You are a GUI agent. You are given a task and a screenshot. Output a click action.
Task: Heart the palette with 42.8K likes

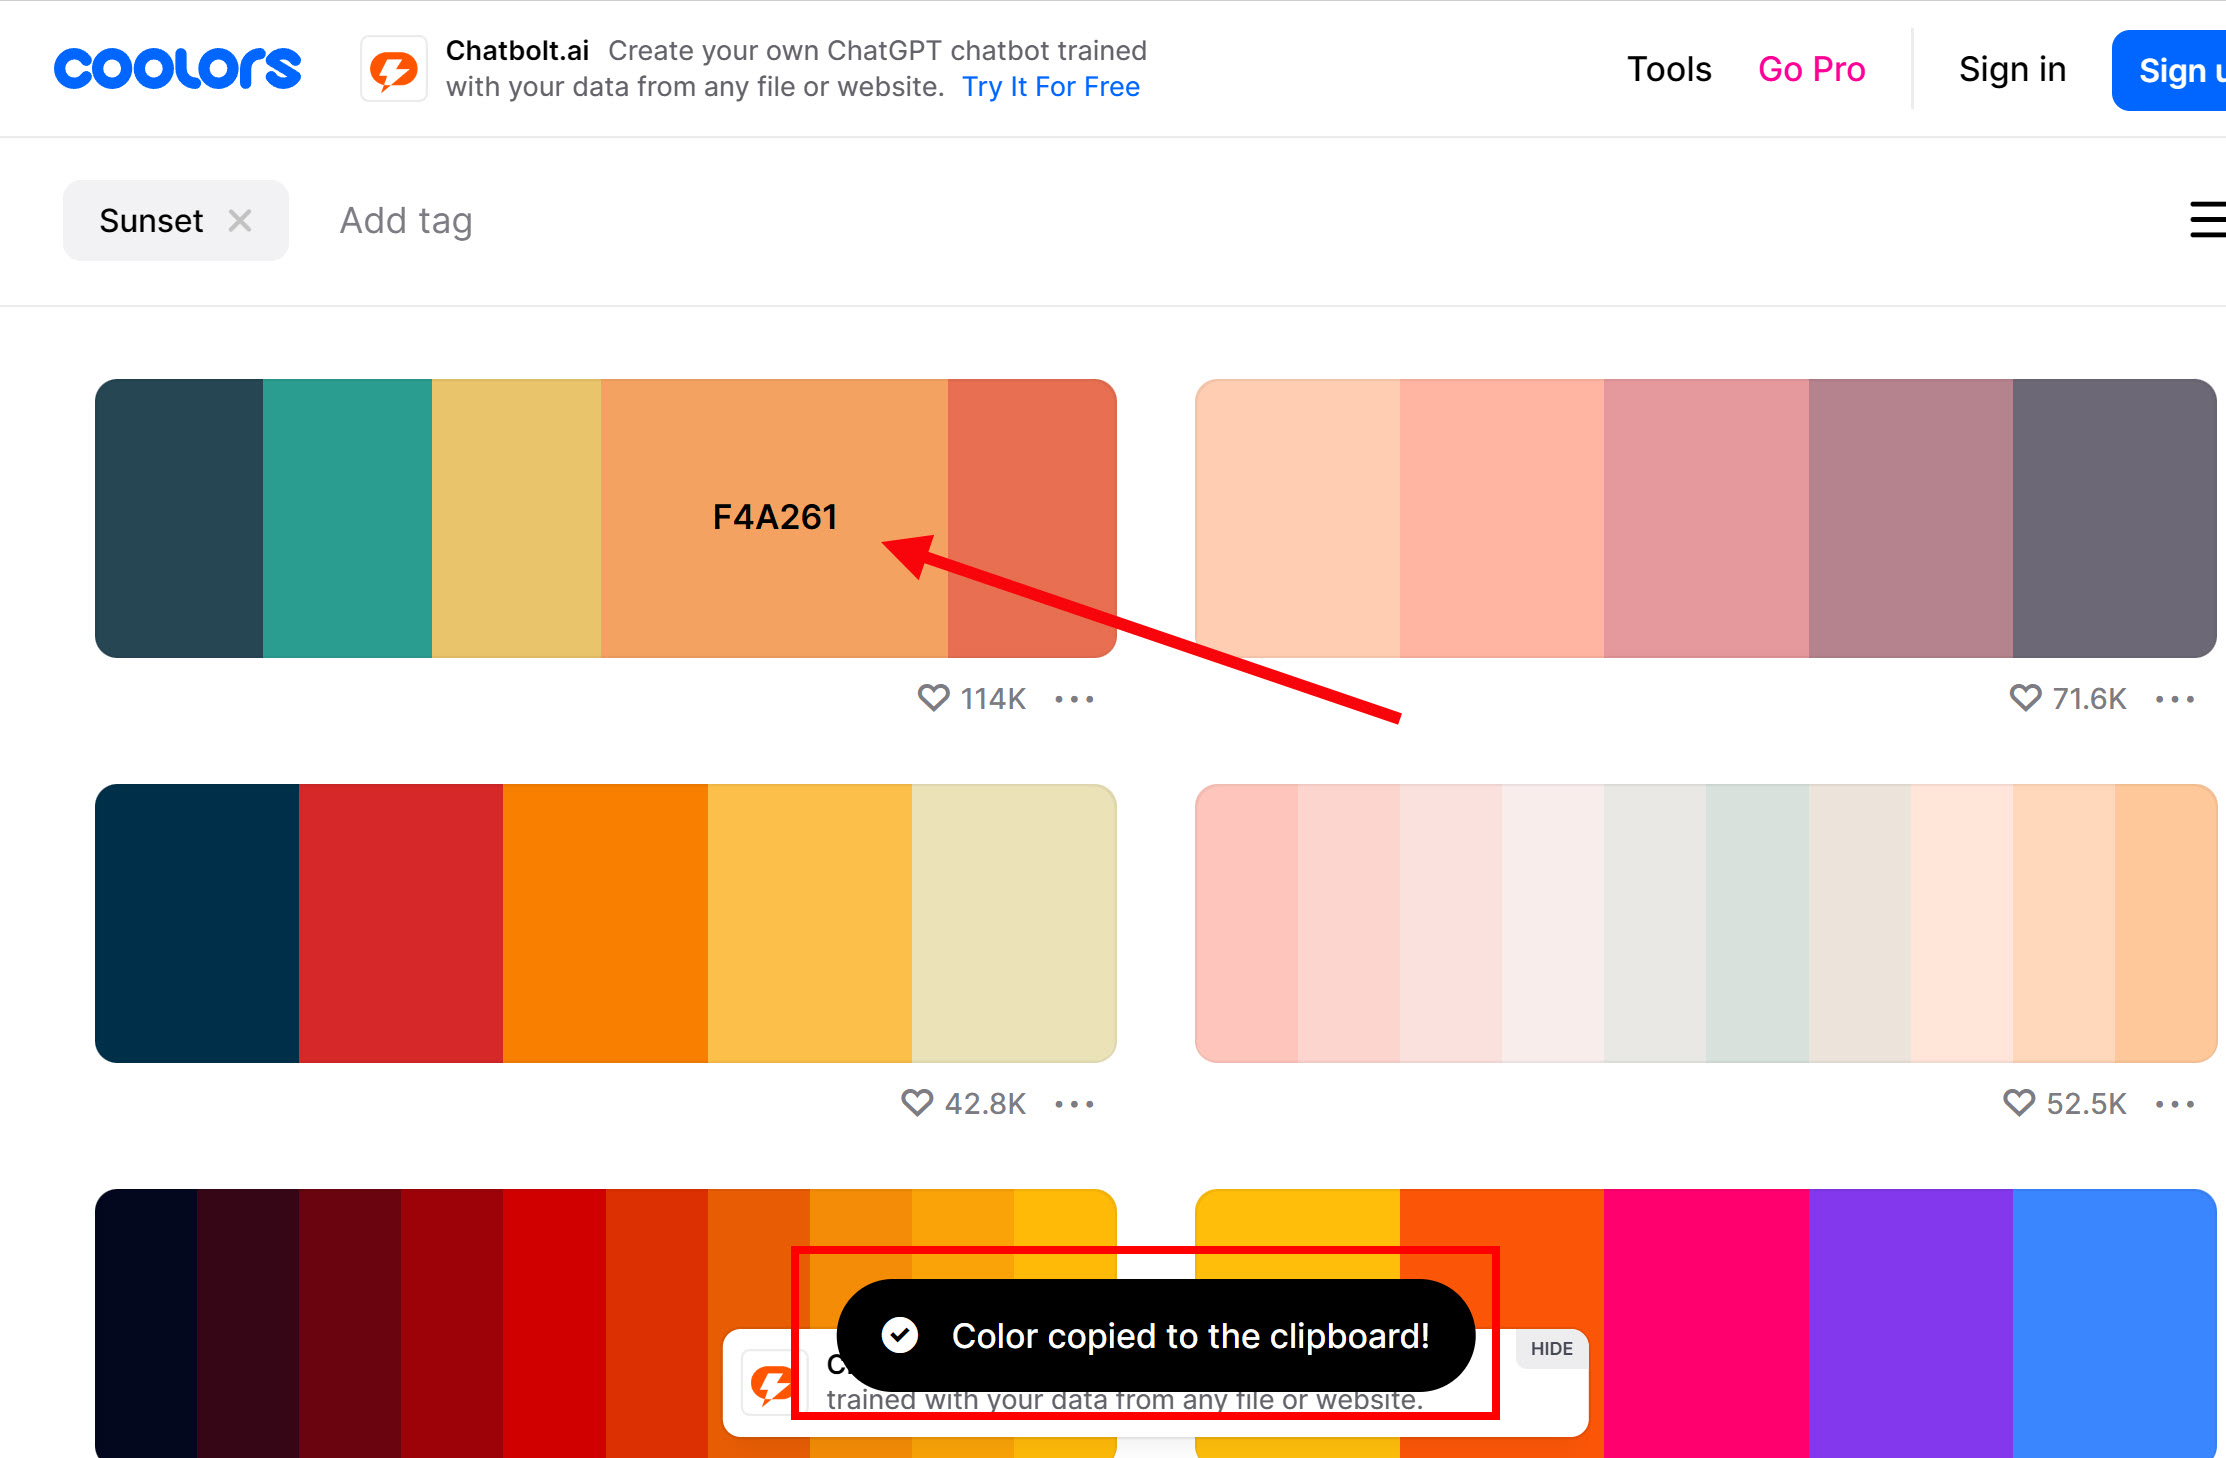917,1103
